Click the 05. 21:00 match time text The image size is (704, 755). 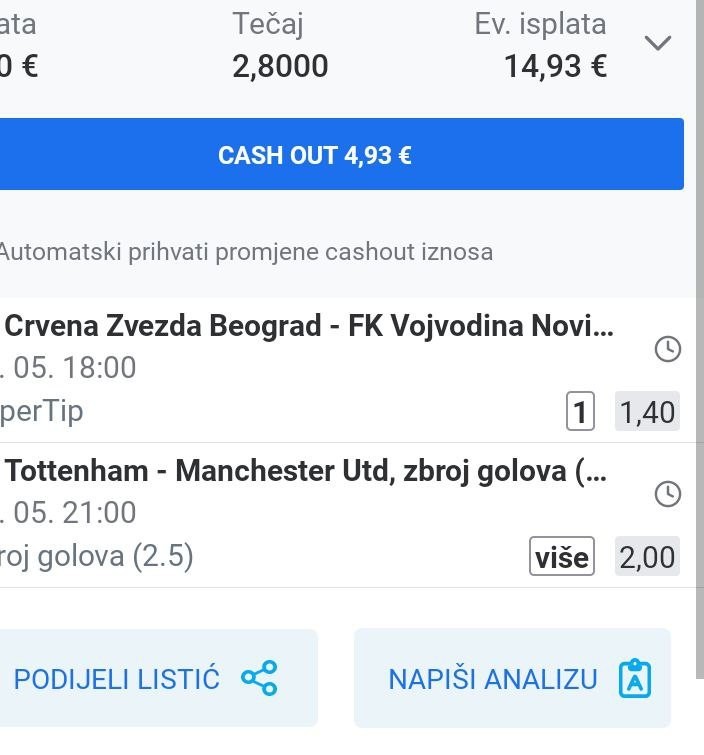(x=68, y=512)
